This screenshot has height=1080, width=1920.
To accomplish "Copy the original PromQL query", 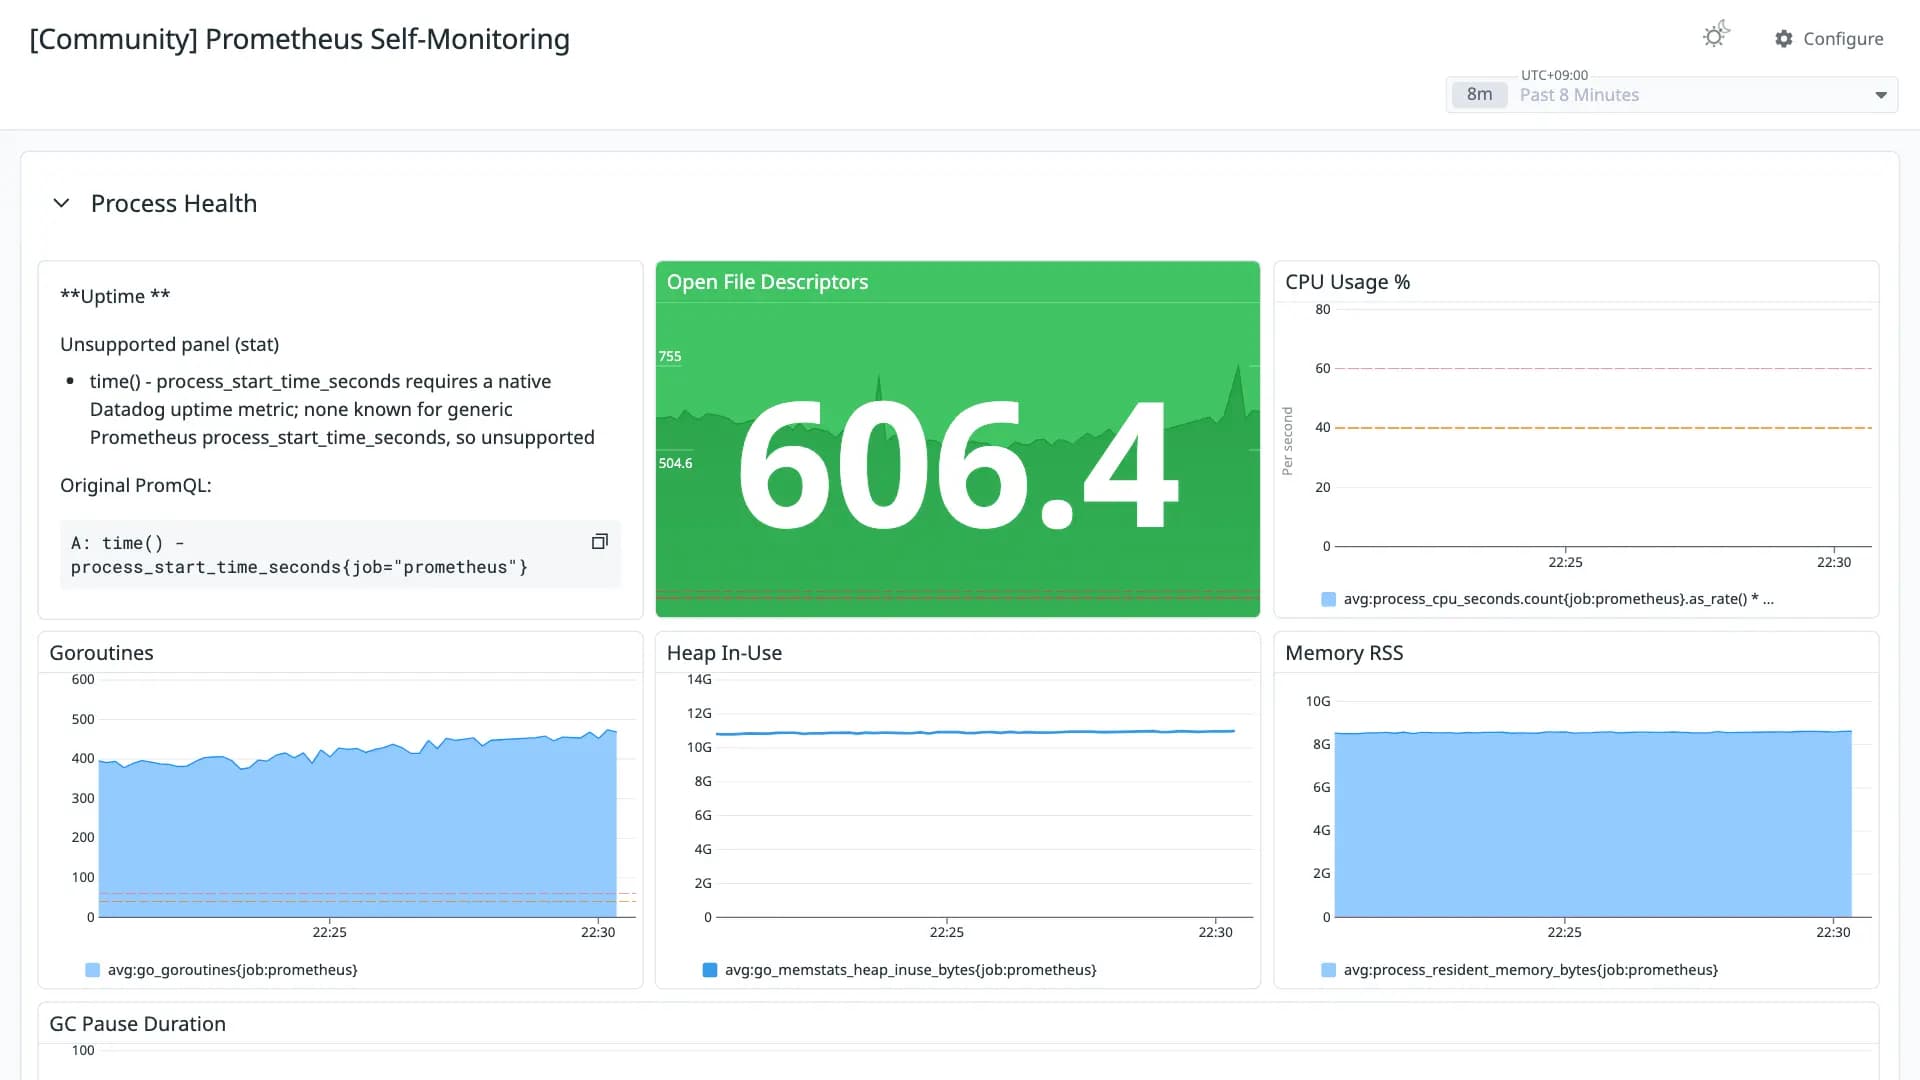I will point(599,541).
